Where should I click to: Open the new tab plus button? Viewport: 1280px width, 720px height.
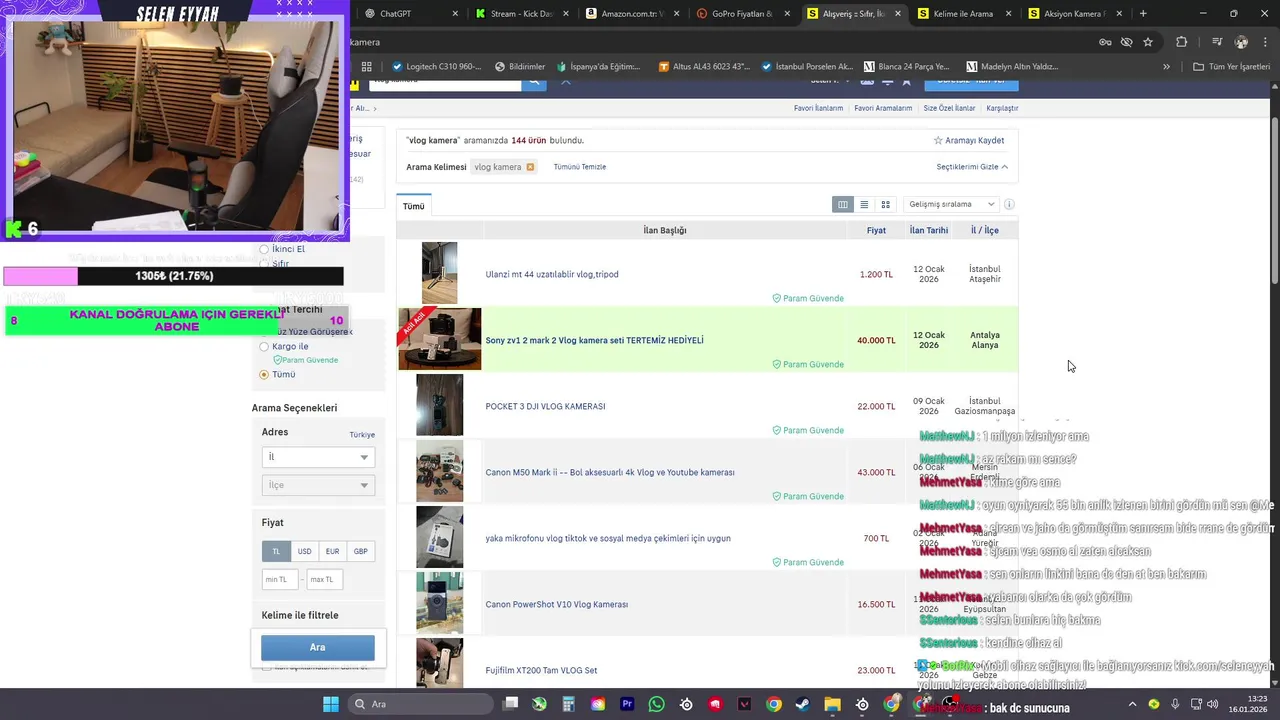pyautogui.click(x=1143, y=14)
